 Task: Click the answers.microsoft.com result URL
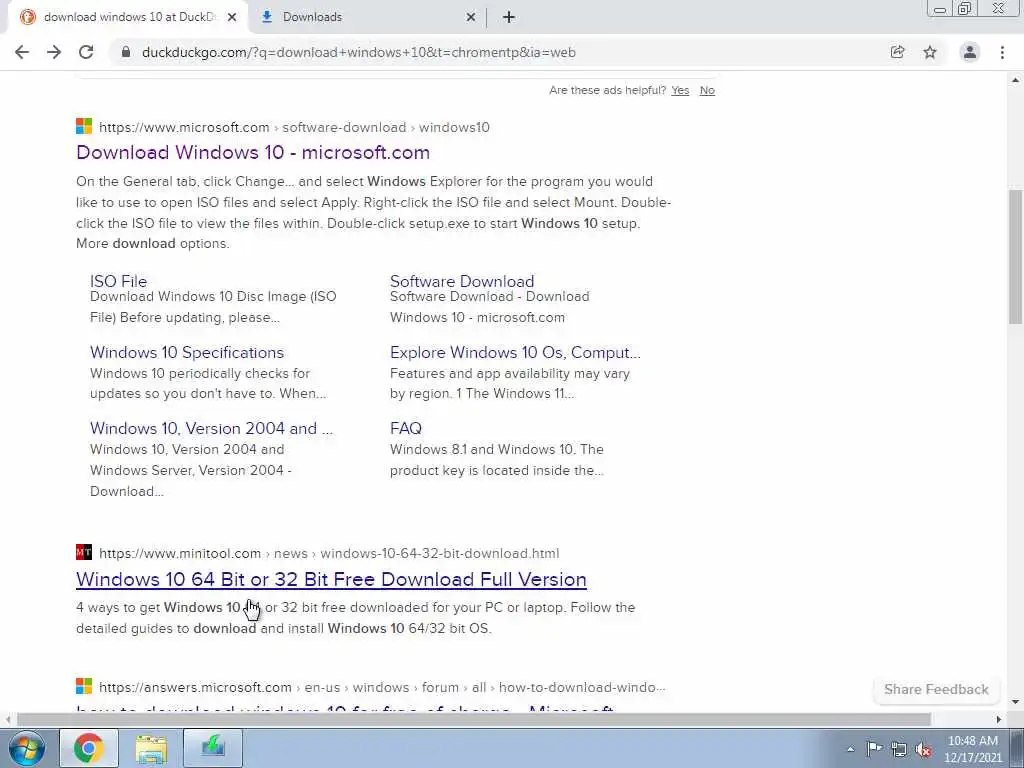pos(382,687)
